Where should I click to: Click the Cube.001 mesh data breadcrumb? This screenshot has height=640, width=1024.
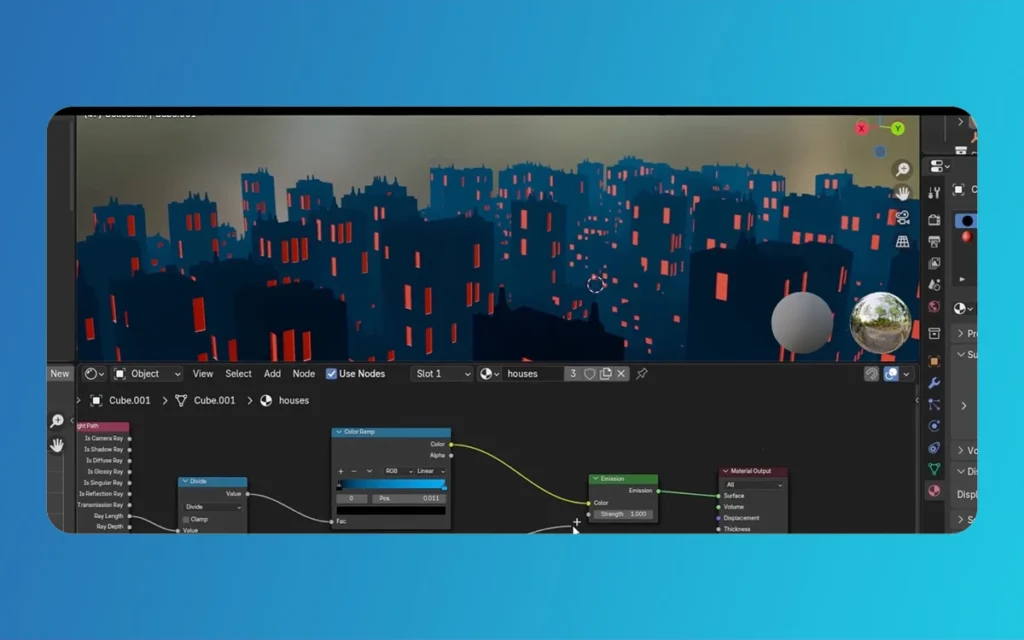pyautogui.click(x=214, y=400)
